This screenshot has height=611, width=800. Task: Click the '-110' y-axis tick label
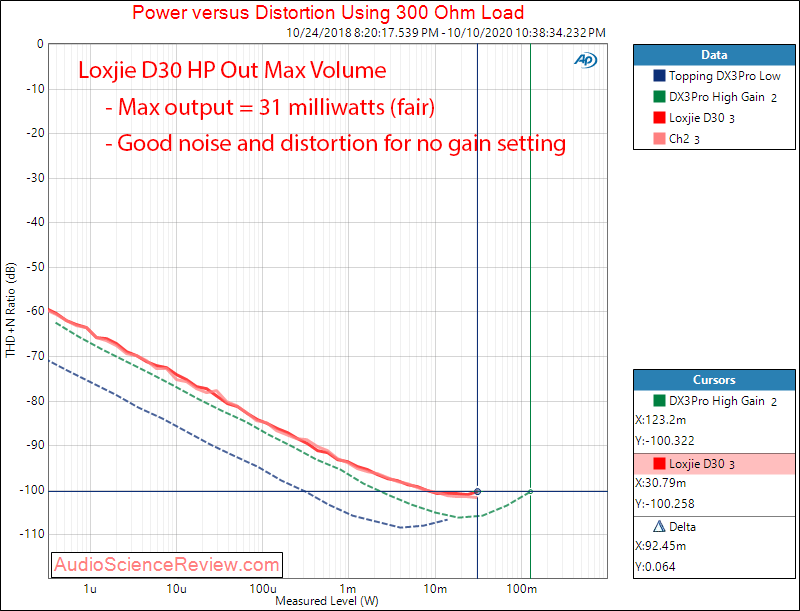click(32, 534)
